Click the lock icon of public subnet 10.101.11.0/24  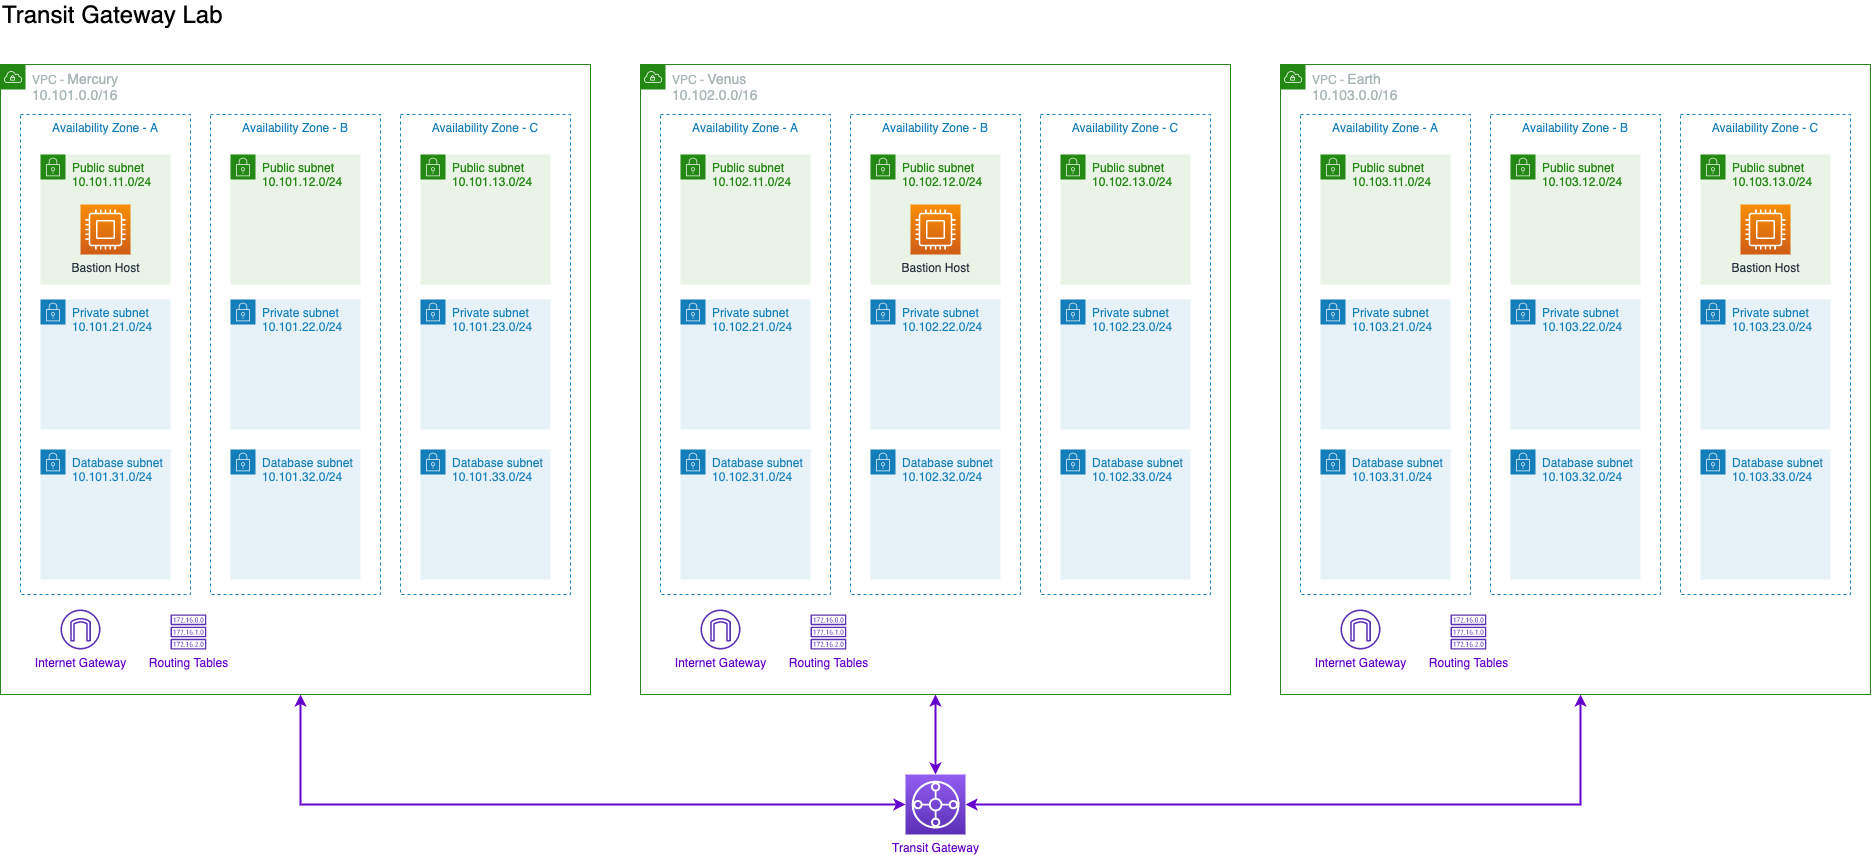[53, 167]
